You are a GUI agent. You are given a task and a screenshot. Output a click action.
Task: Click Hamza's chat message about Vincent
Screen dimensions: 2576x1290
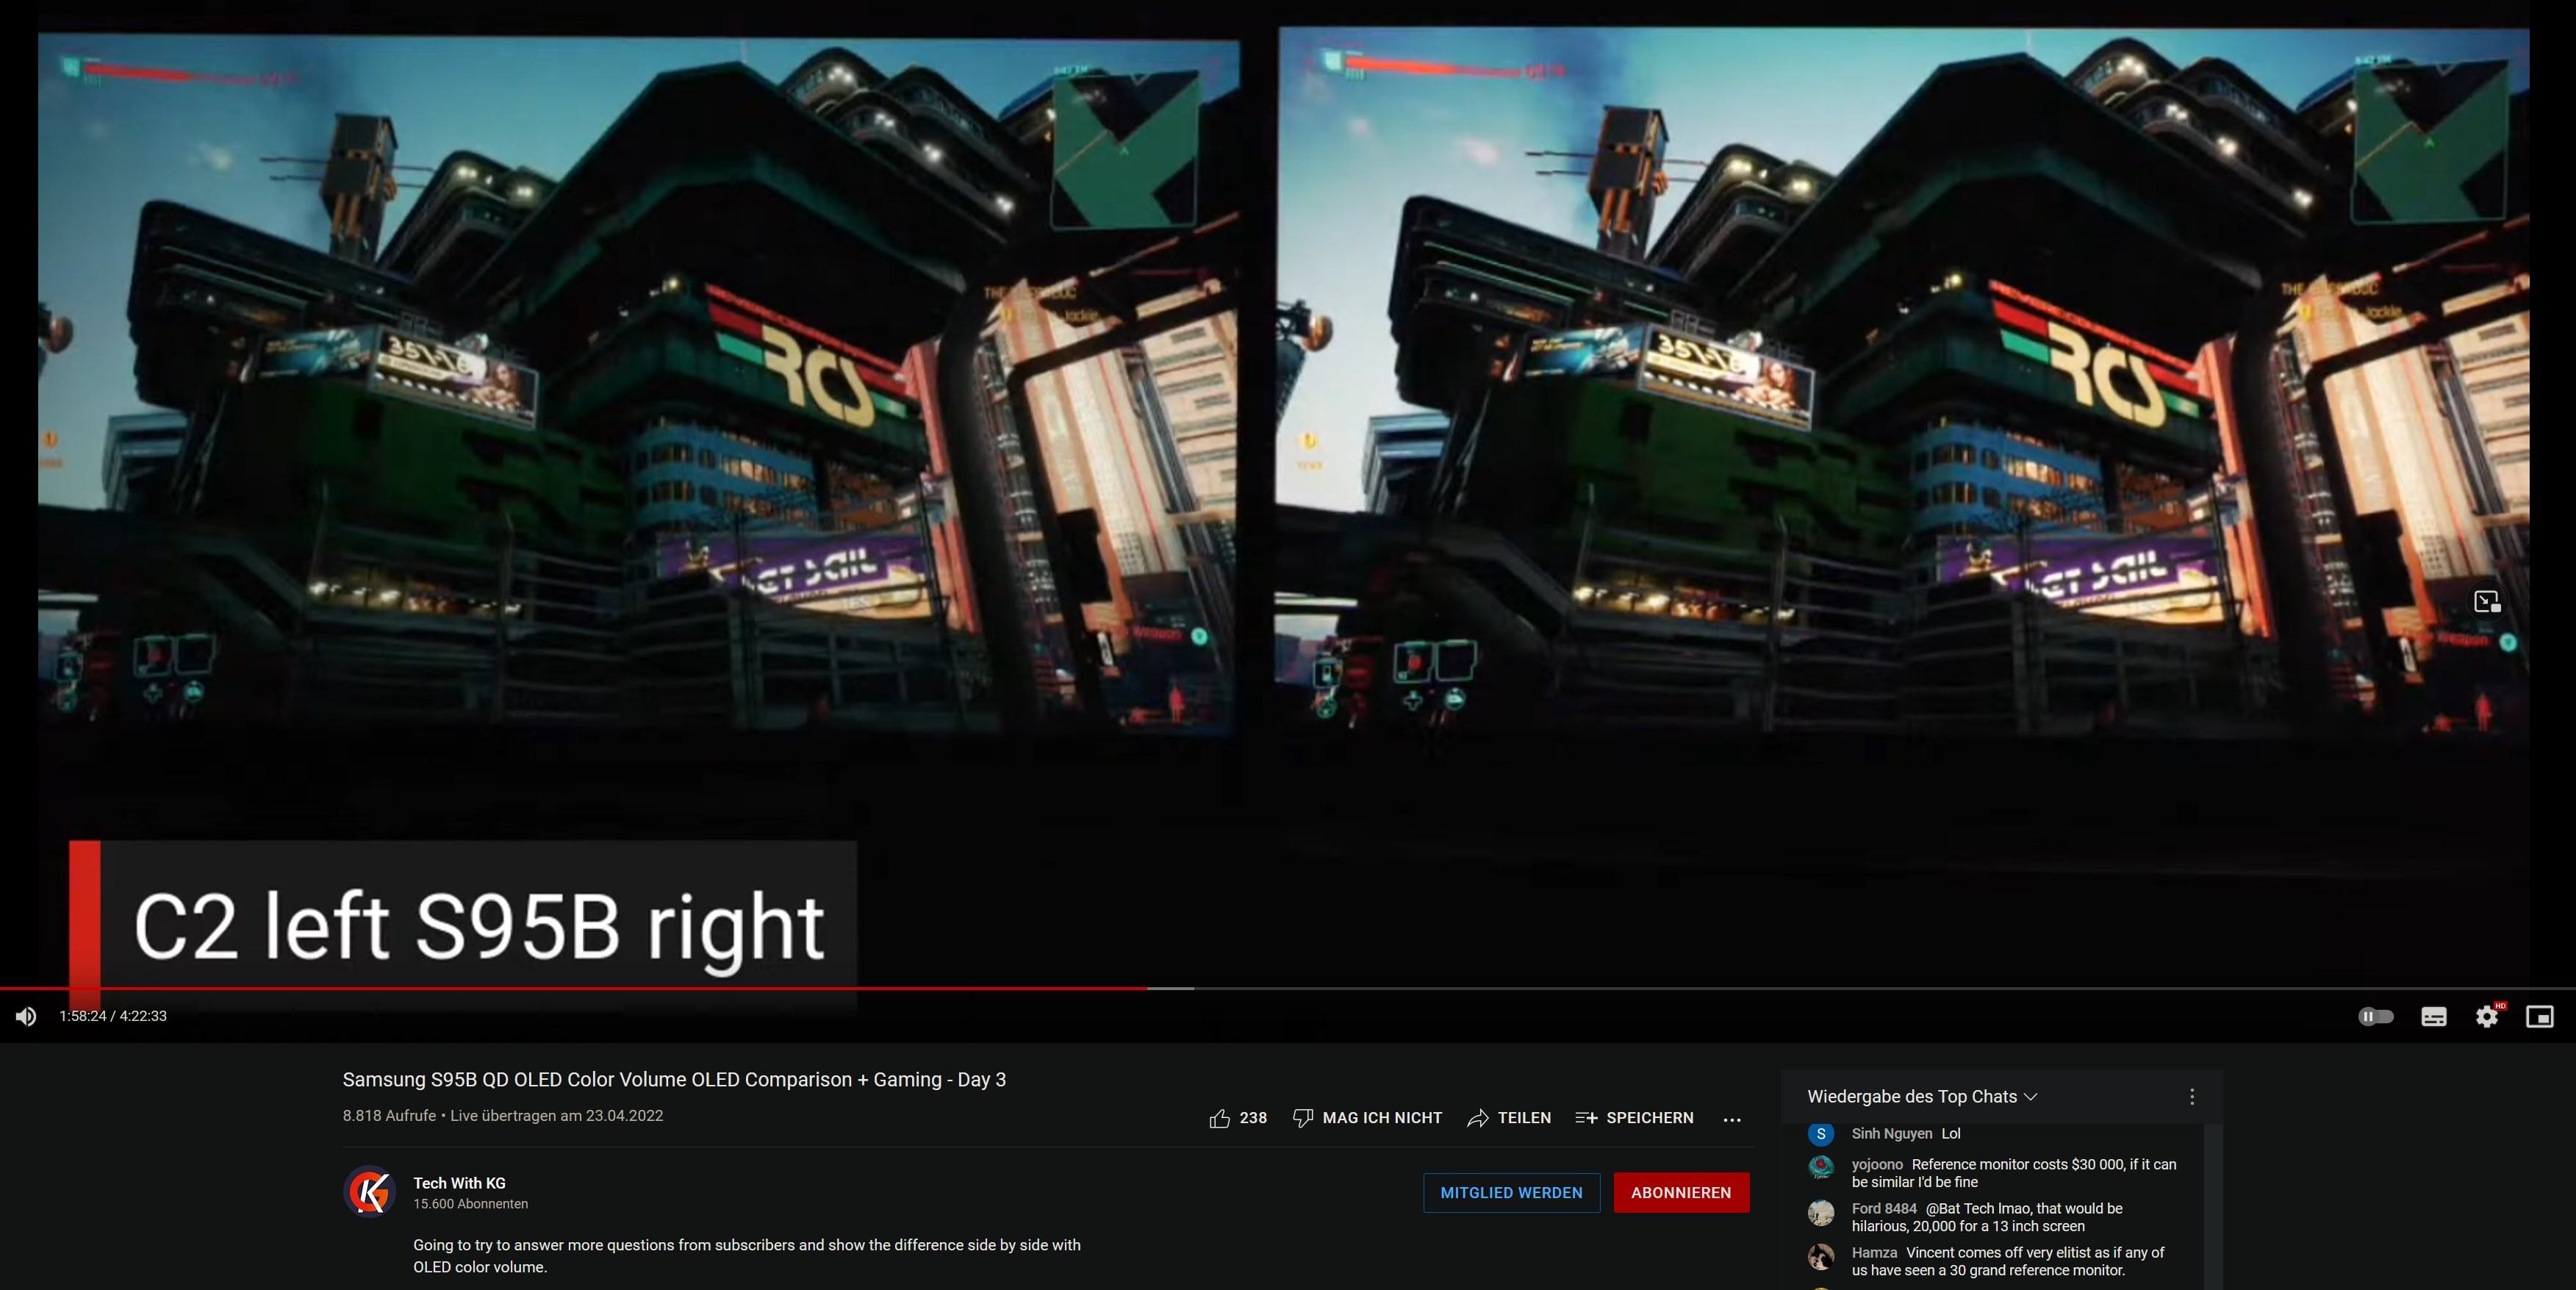[x=2008, y=1261]
